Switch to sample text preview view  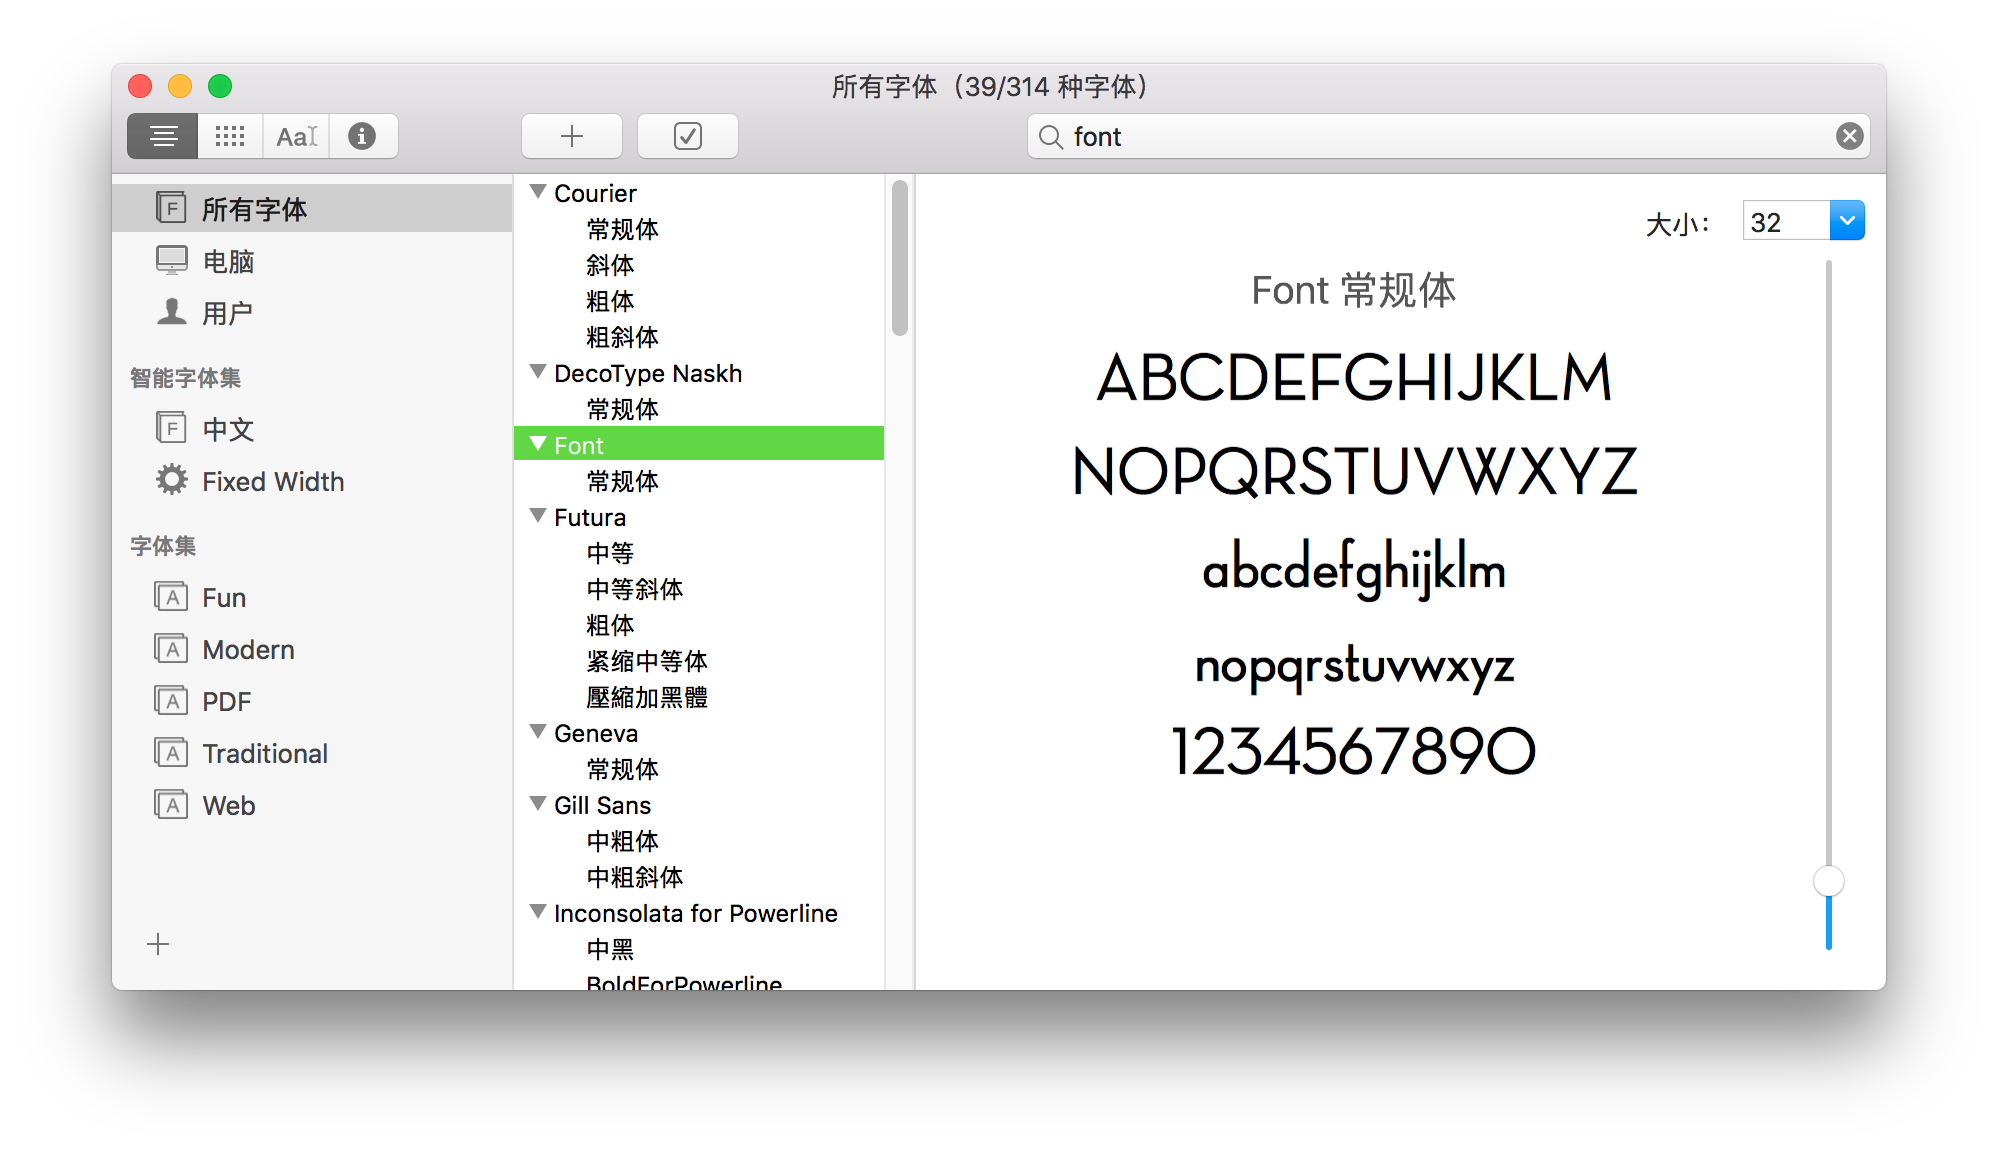[163, 136]
